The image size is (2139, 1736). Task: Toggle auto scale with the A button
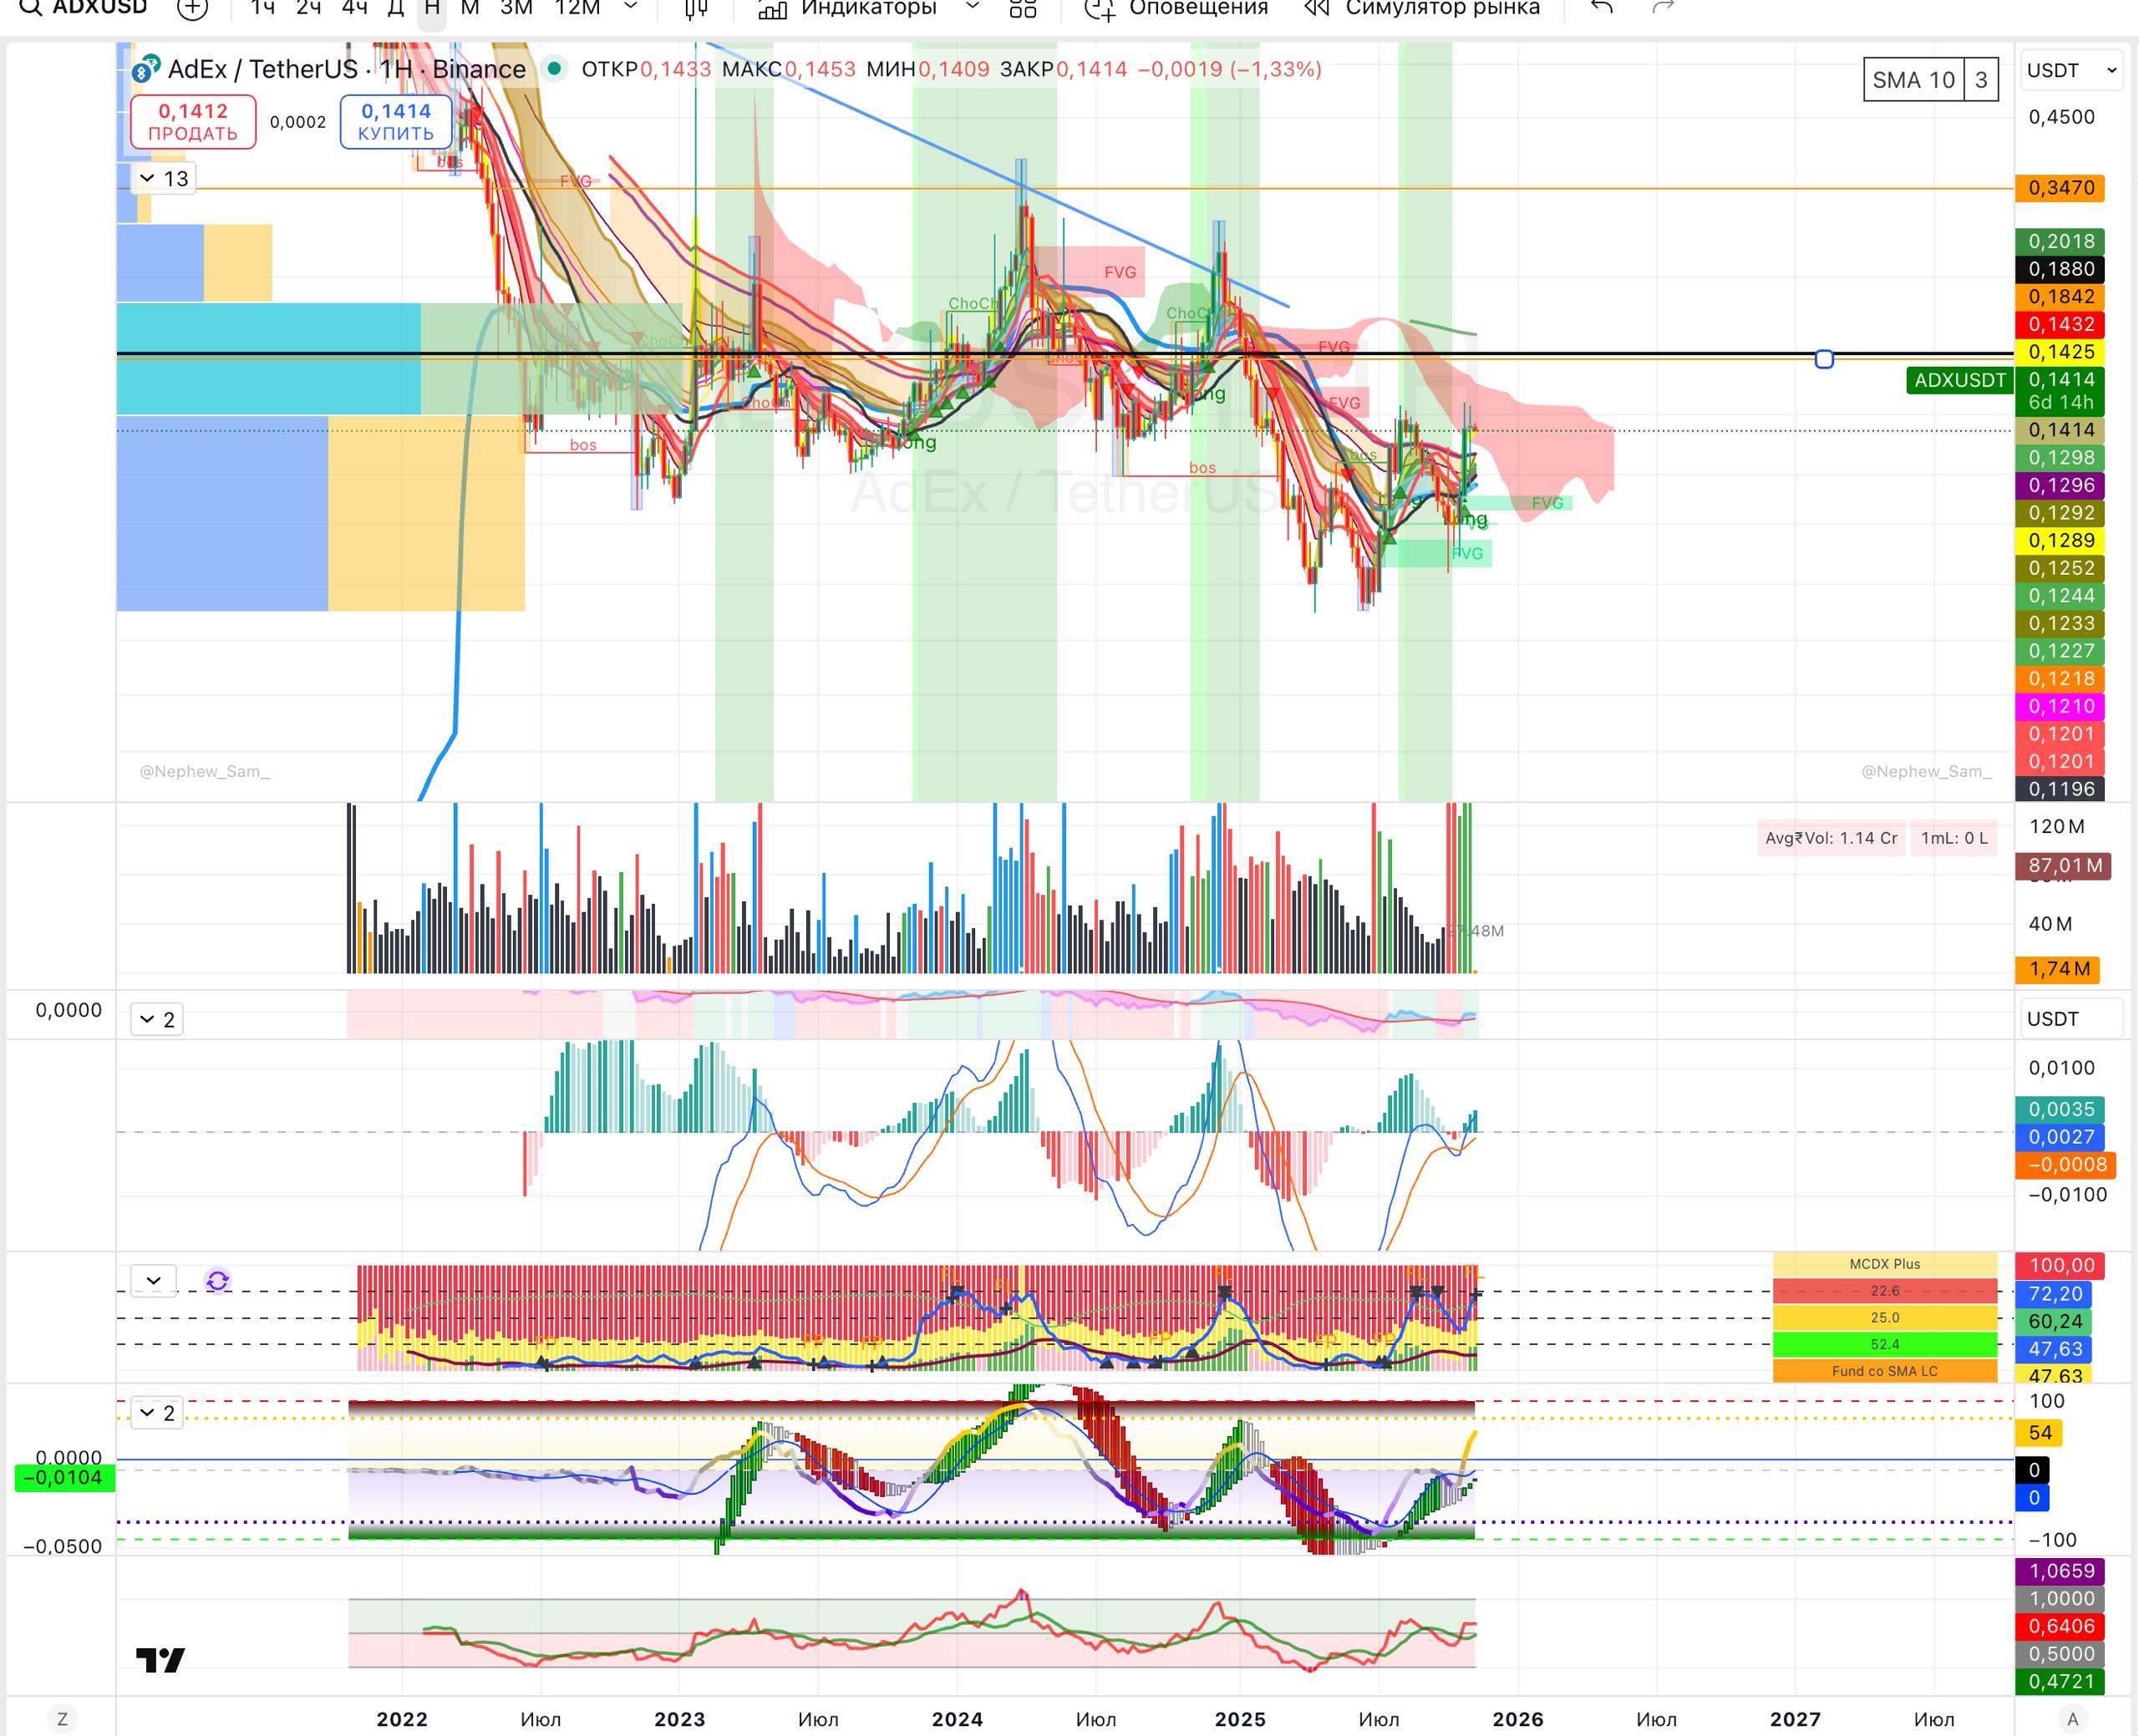pyautogui.click(x=2072, y=1719)
